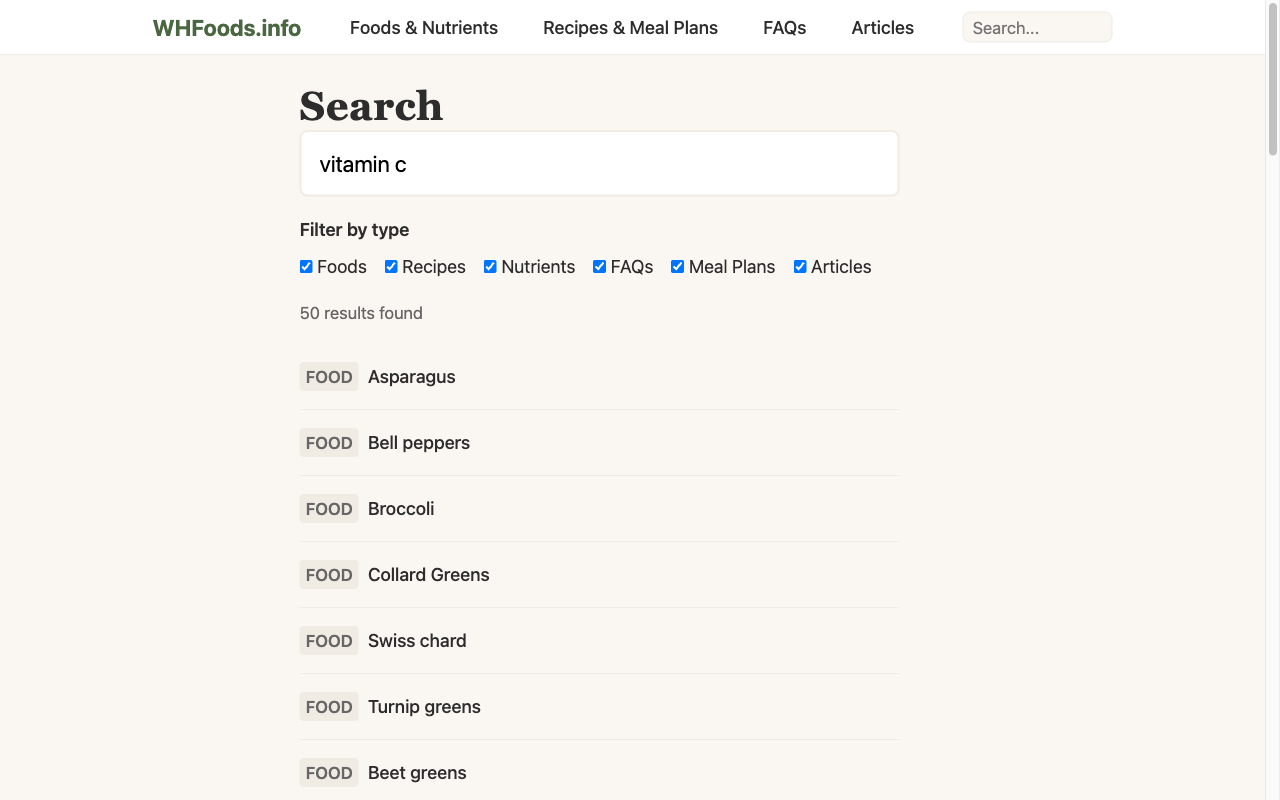Toggle the Nutrients filter
This screenshot has width=1280, height=800.
click(x=489, y=266)
